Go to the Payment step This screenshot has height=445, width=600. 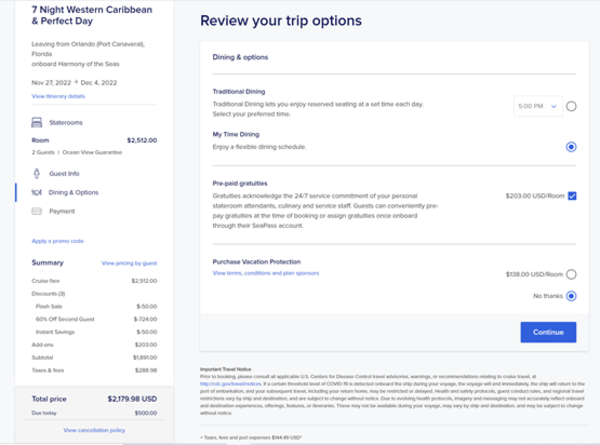point(61,211)
